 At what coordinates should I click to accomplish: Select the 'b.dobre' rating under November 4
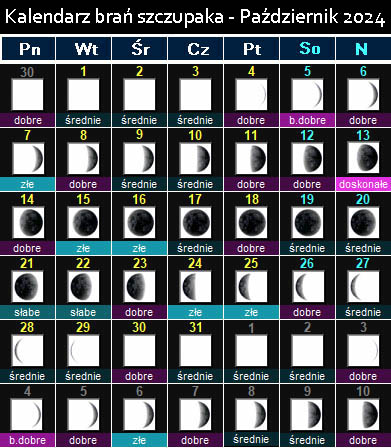27,440
